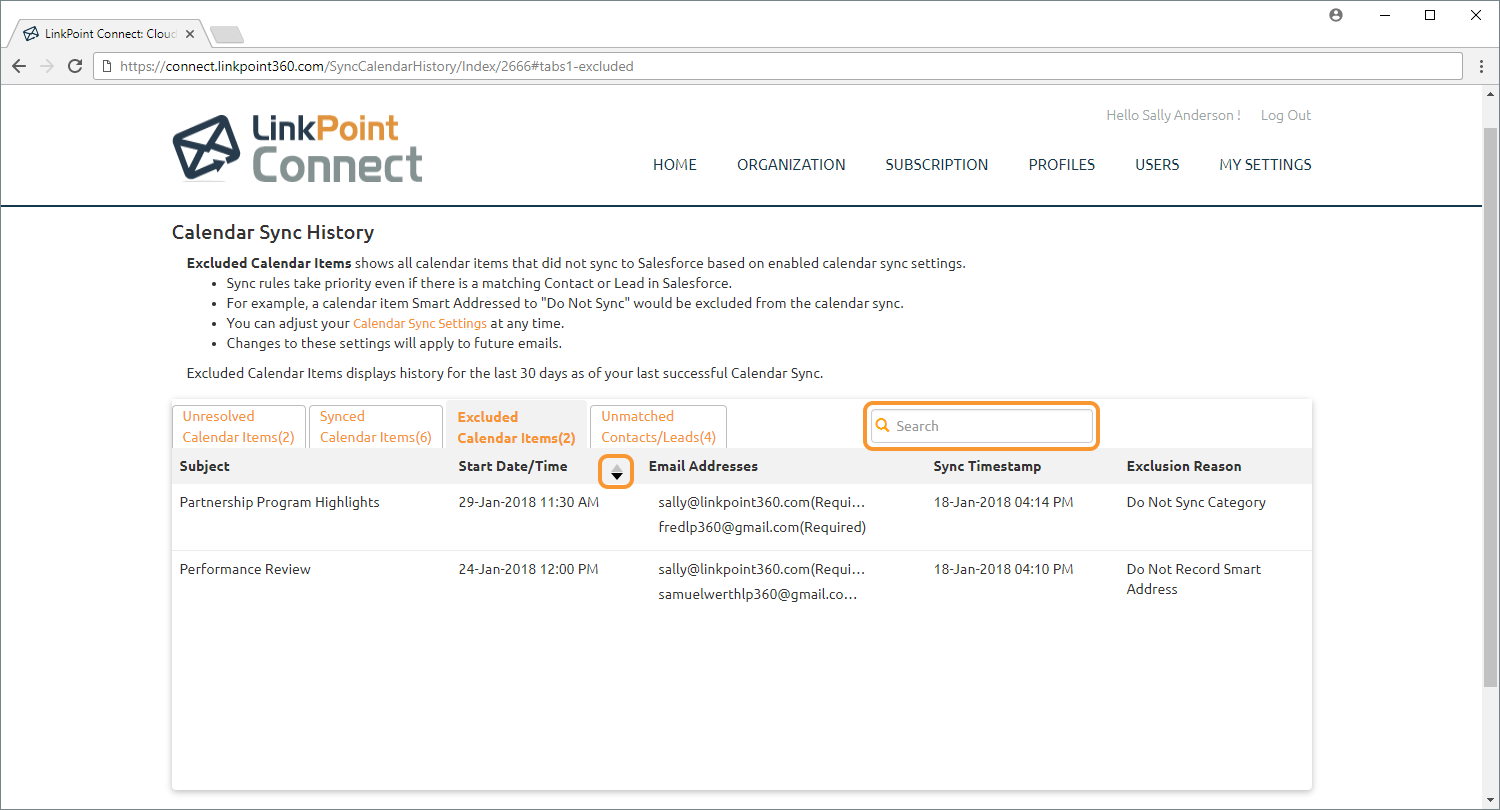The width and height of the screenshot is (1500, 810).
Task: Click 18-Jan-2018 04:10 PM timestamp
Action: click(1003, 569)
